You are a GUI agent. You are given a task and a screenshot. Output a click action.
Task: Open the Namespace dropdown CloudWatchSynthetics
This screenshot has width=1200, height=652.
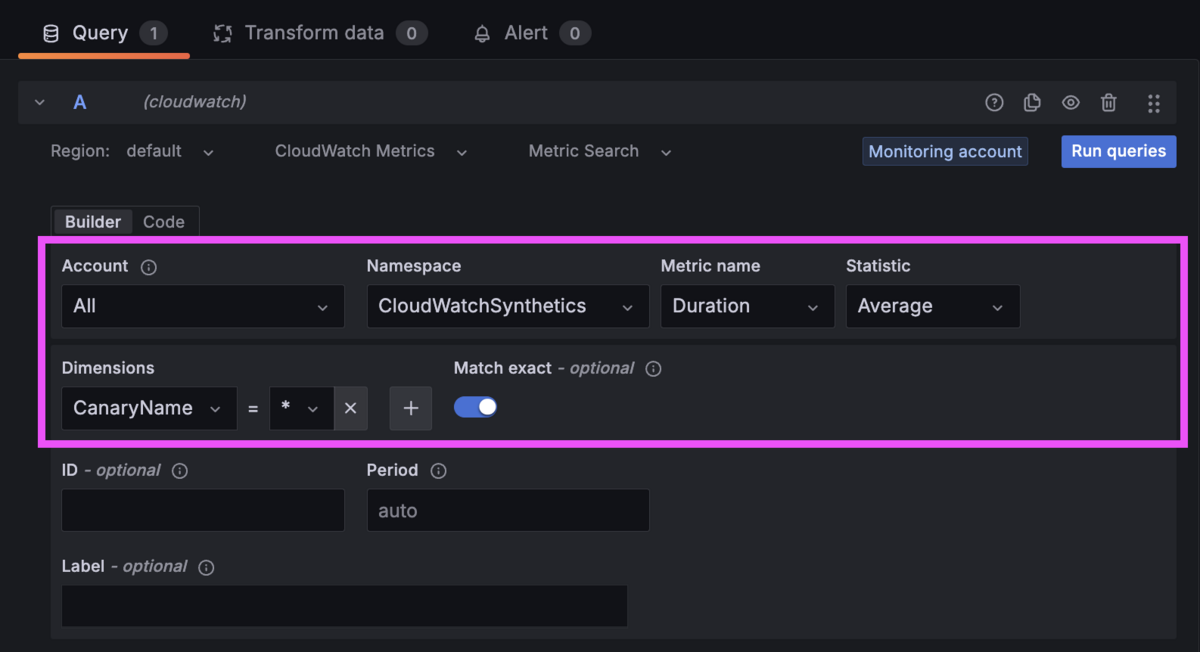pos(508,306)
